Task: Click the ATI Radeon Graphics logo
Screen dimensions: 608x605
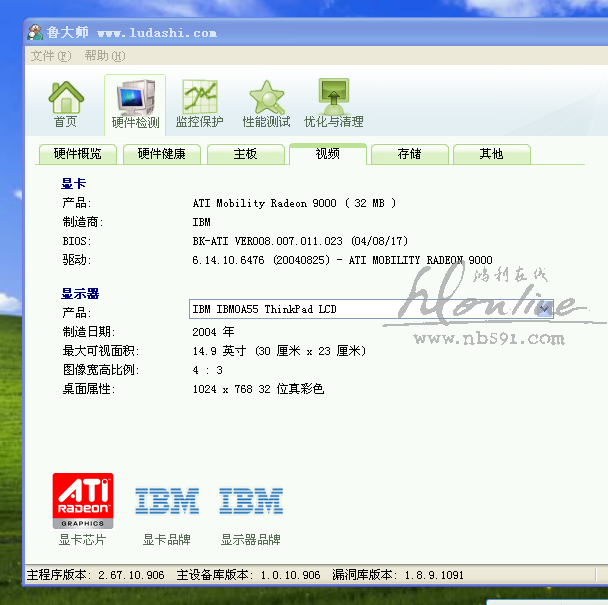Action: point(83,501)
